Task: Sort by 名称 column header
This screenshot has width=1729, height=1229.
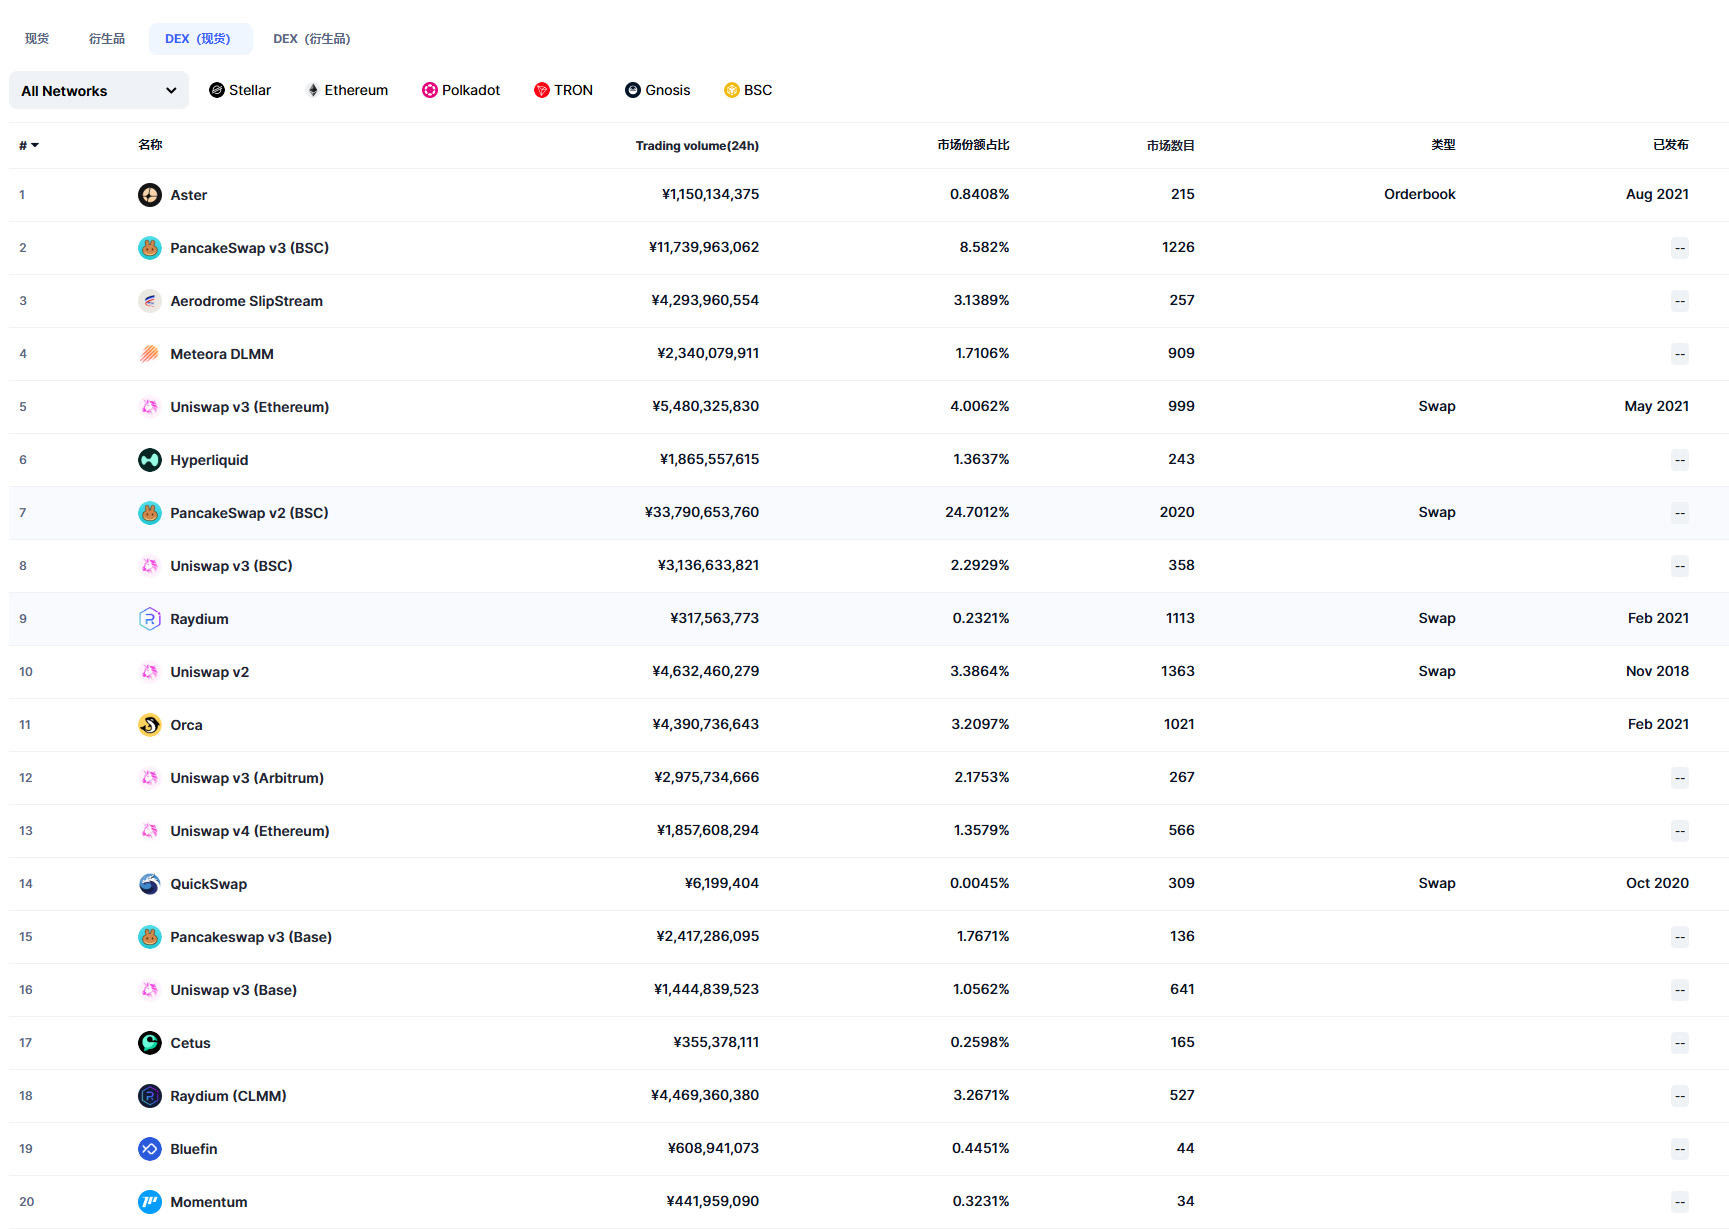Action: (150, 145)
